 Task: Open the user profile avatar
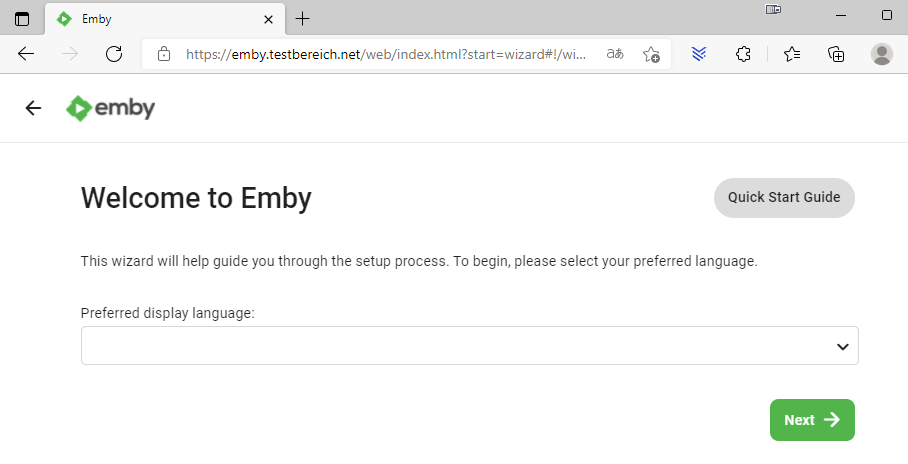881,54
